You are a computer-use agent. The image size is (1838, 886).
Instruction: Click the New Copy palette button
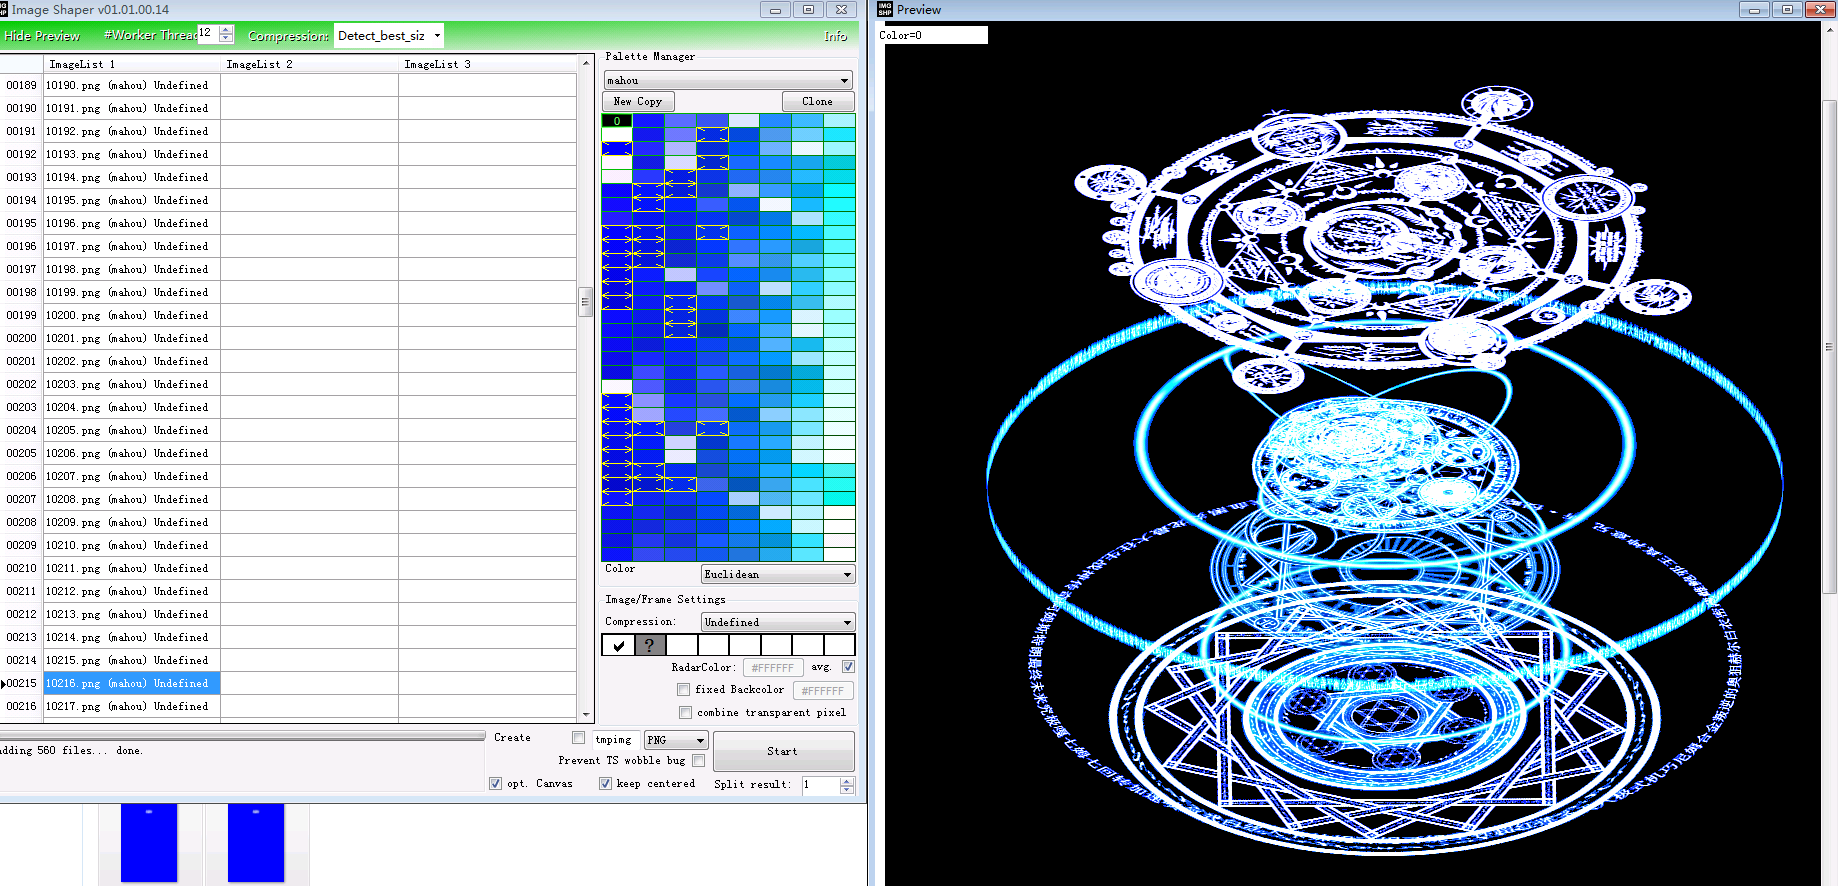coord(638,102)
